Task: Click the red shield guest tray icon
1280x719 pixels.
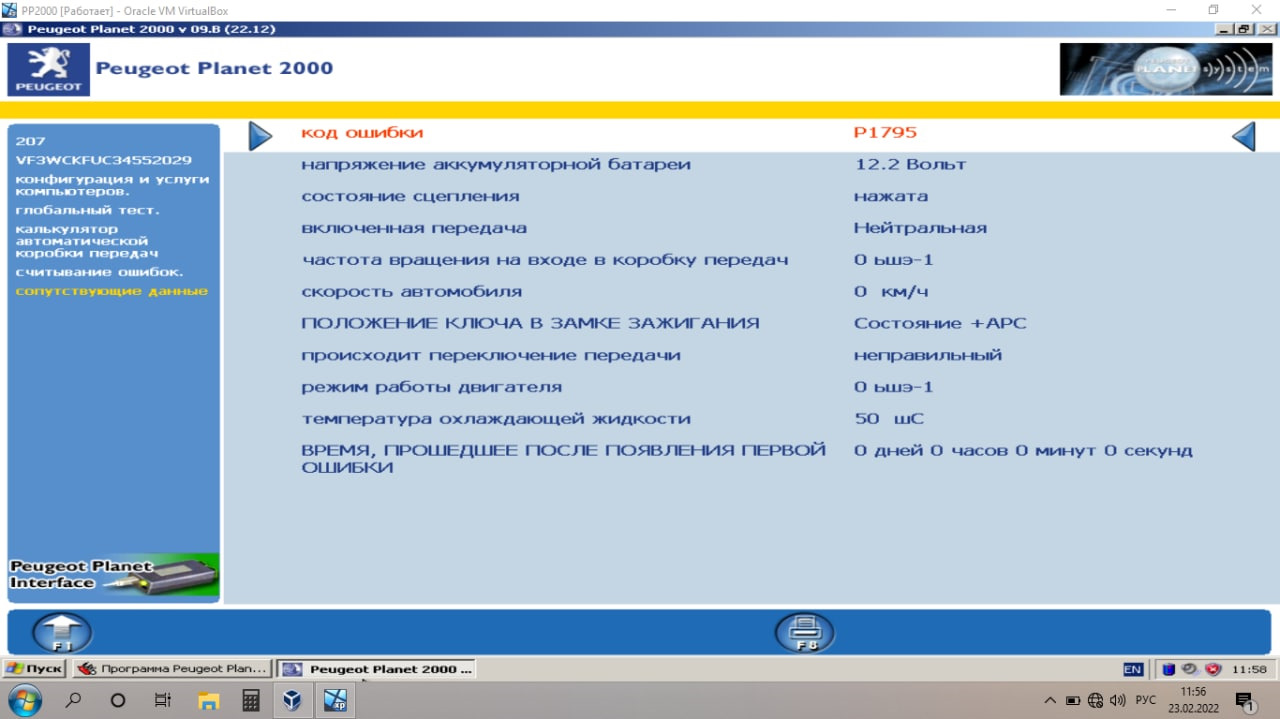Action: (1213, 669)
